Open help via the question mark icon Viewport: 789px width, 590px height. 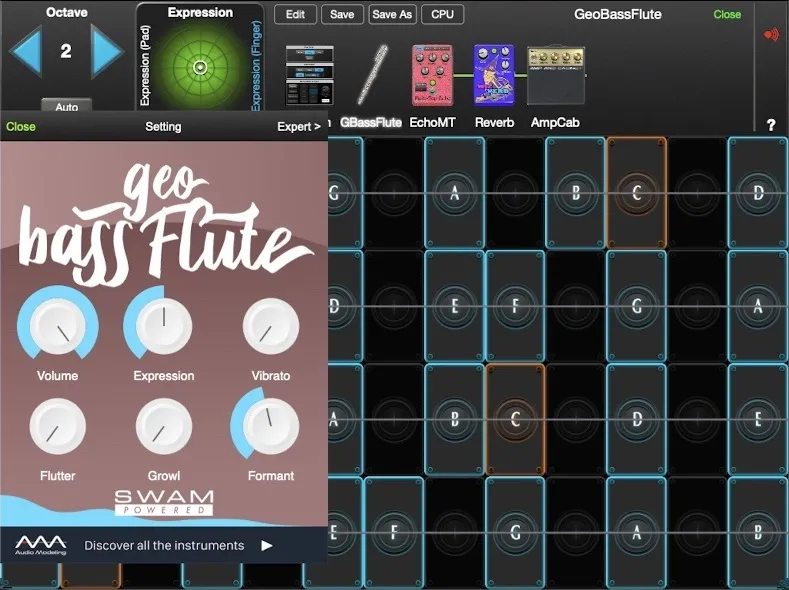(x=771, y=125)
